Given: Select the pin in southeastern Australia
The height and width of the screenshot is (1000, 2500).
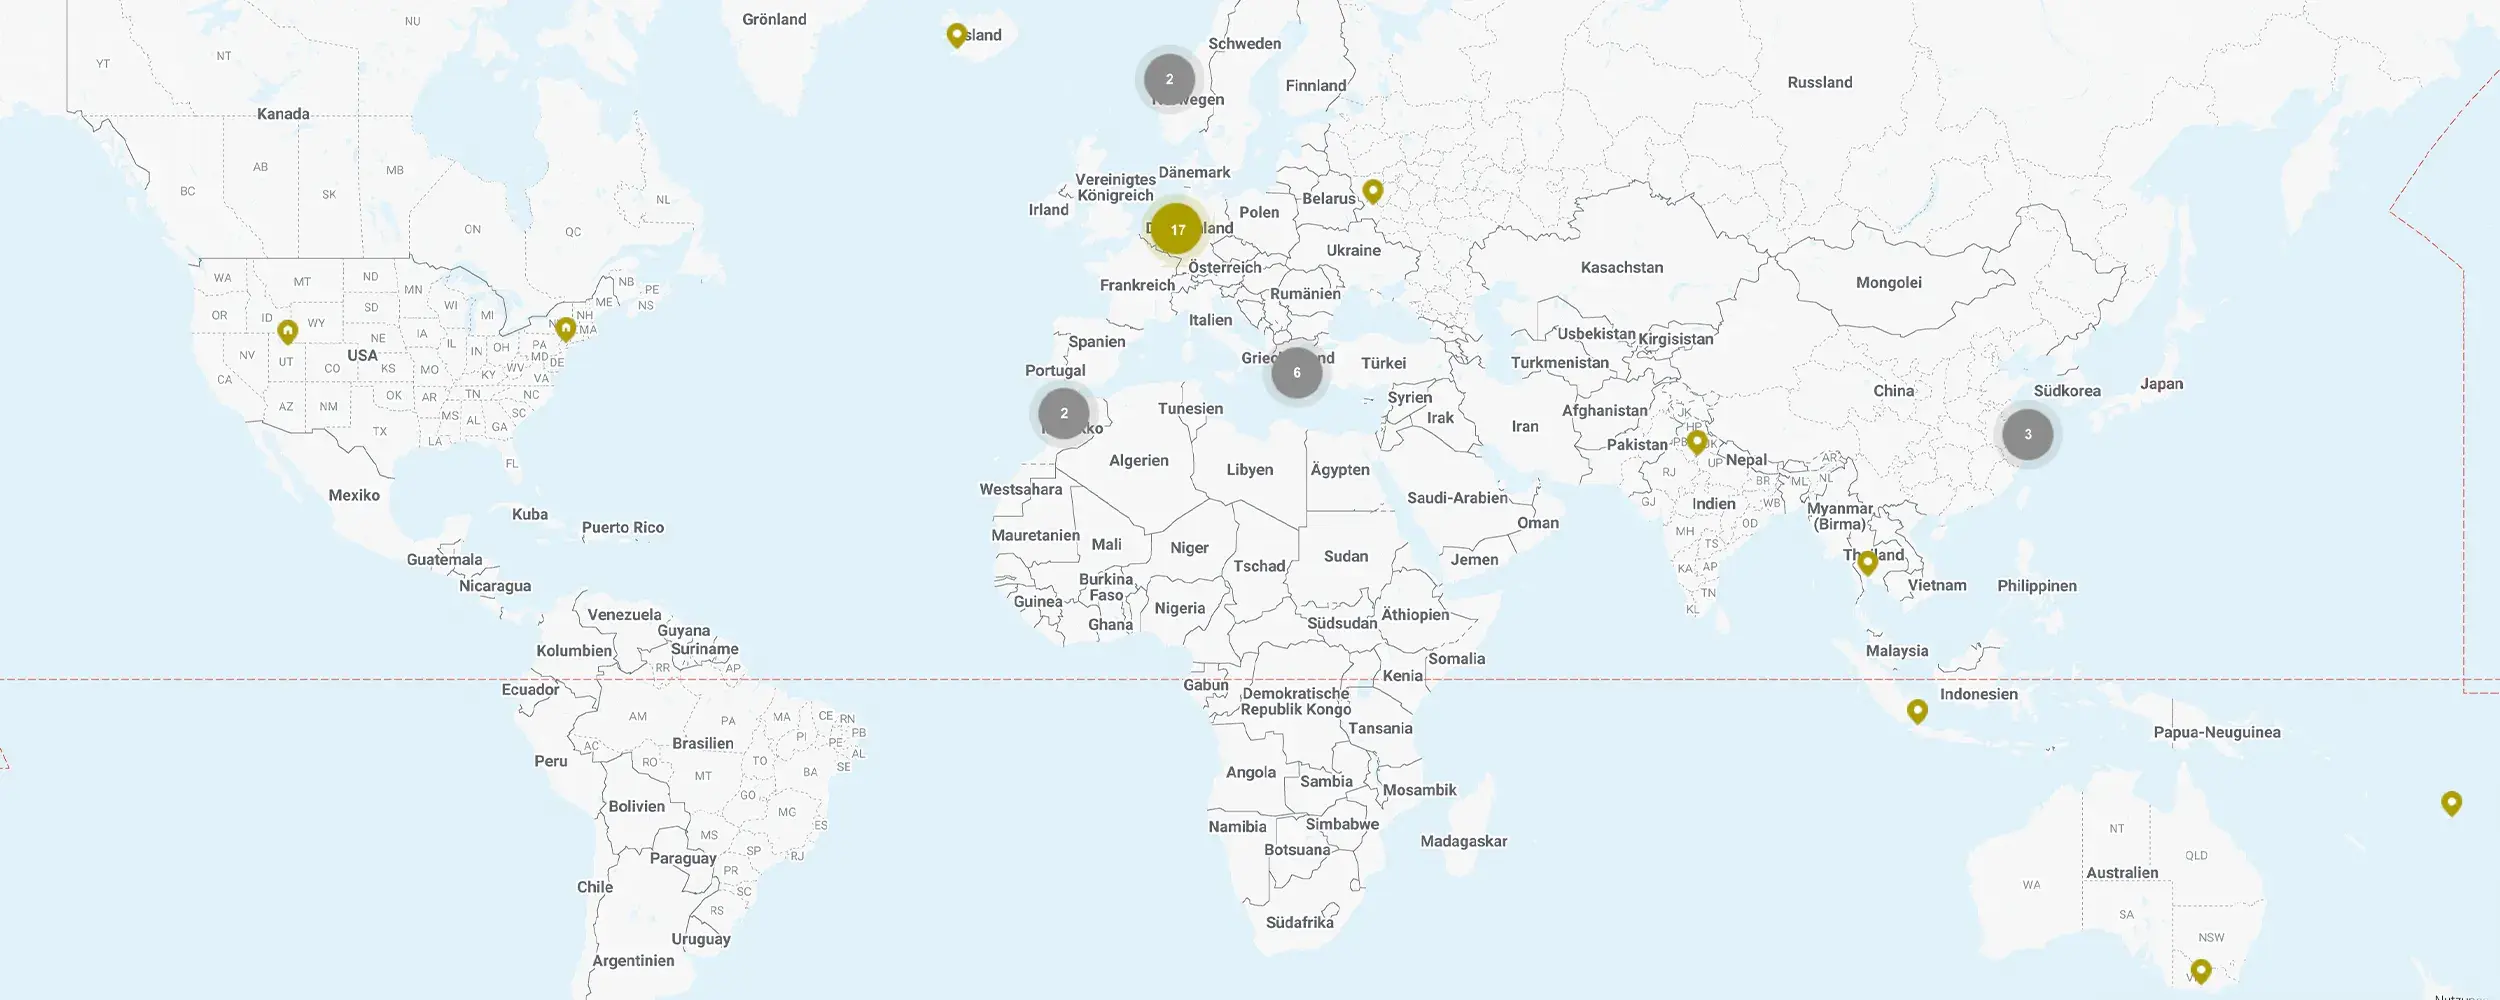Looking at the screenshot, I should (x=2201, y=970).
